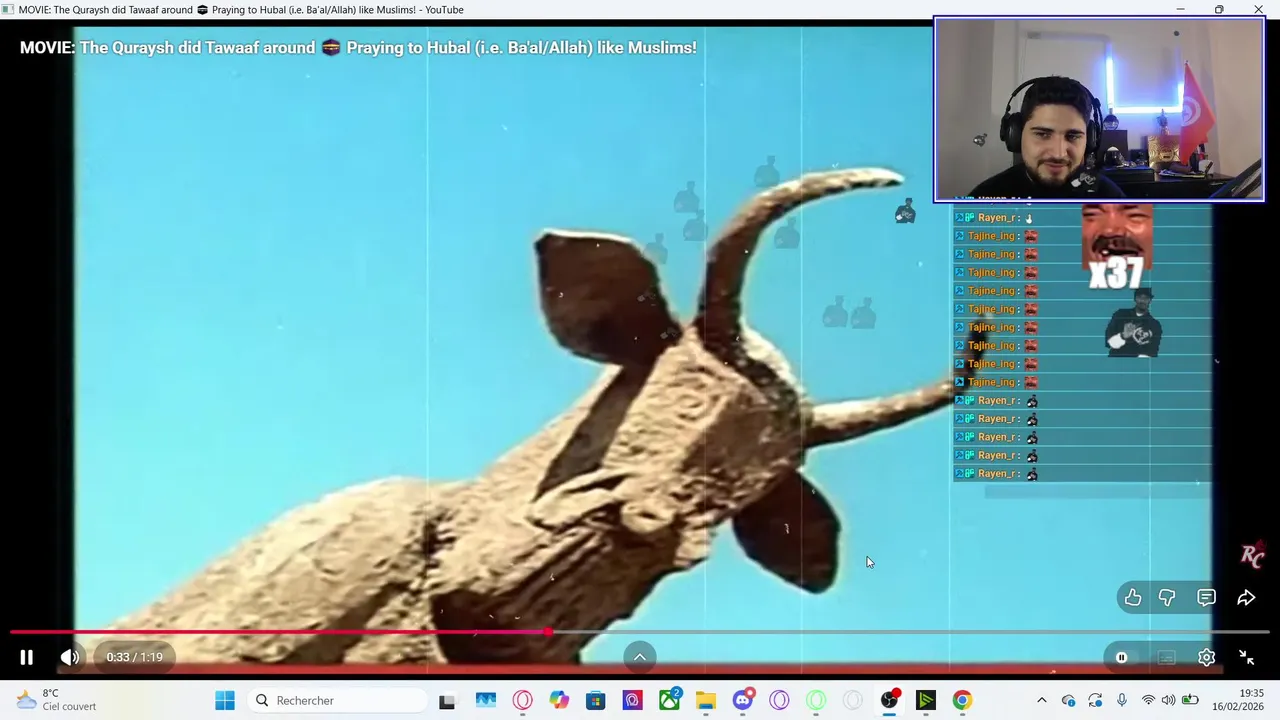Image resolution: width=1280 pixels, height=720 pixels.
Task: Toggle the autoplay switch
Action: tap(1121, 657)
